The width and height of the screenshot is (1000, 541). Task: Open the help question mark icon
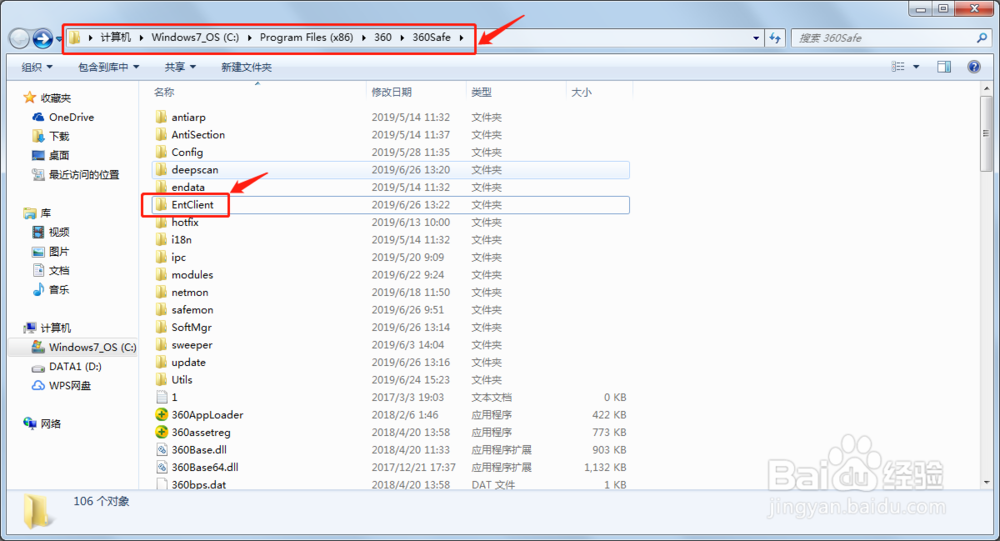pyautogui.click(x=973, y=67)
